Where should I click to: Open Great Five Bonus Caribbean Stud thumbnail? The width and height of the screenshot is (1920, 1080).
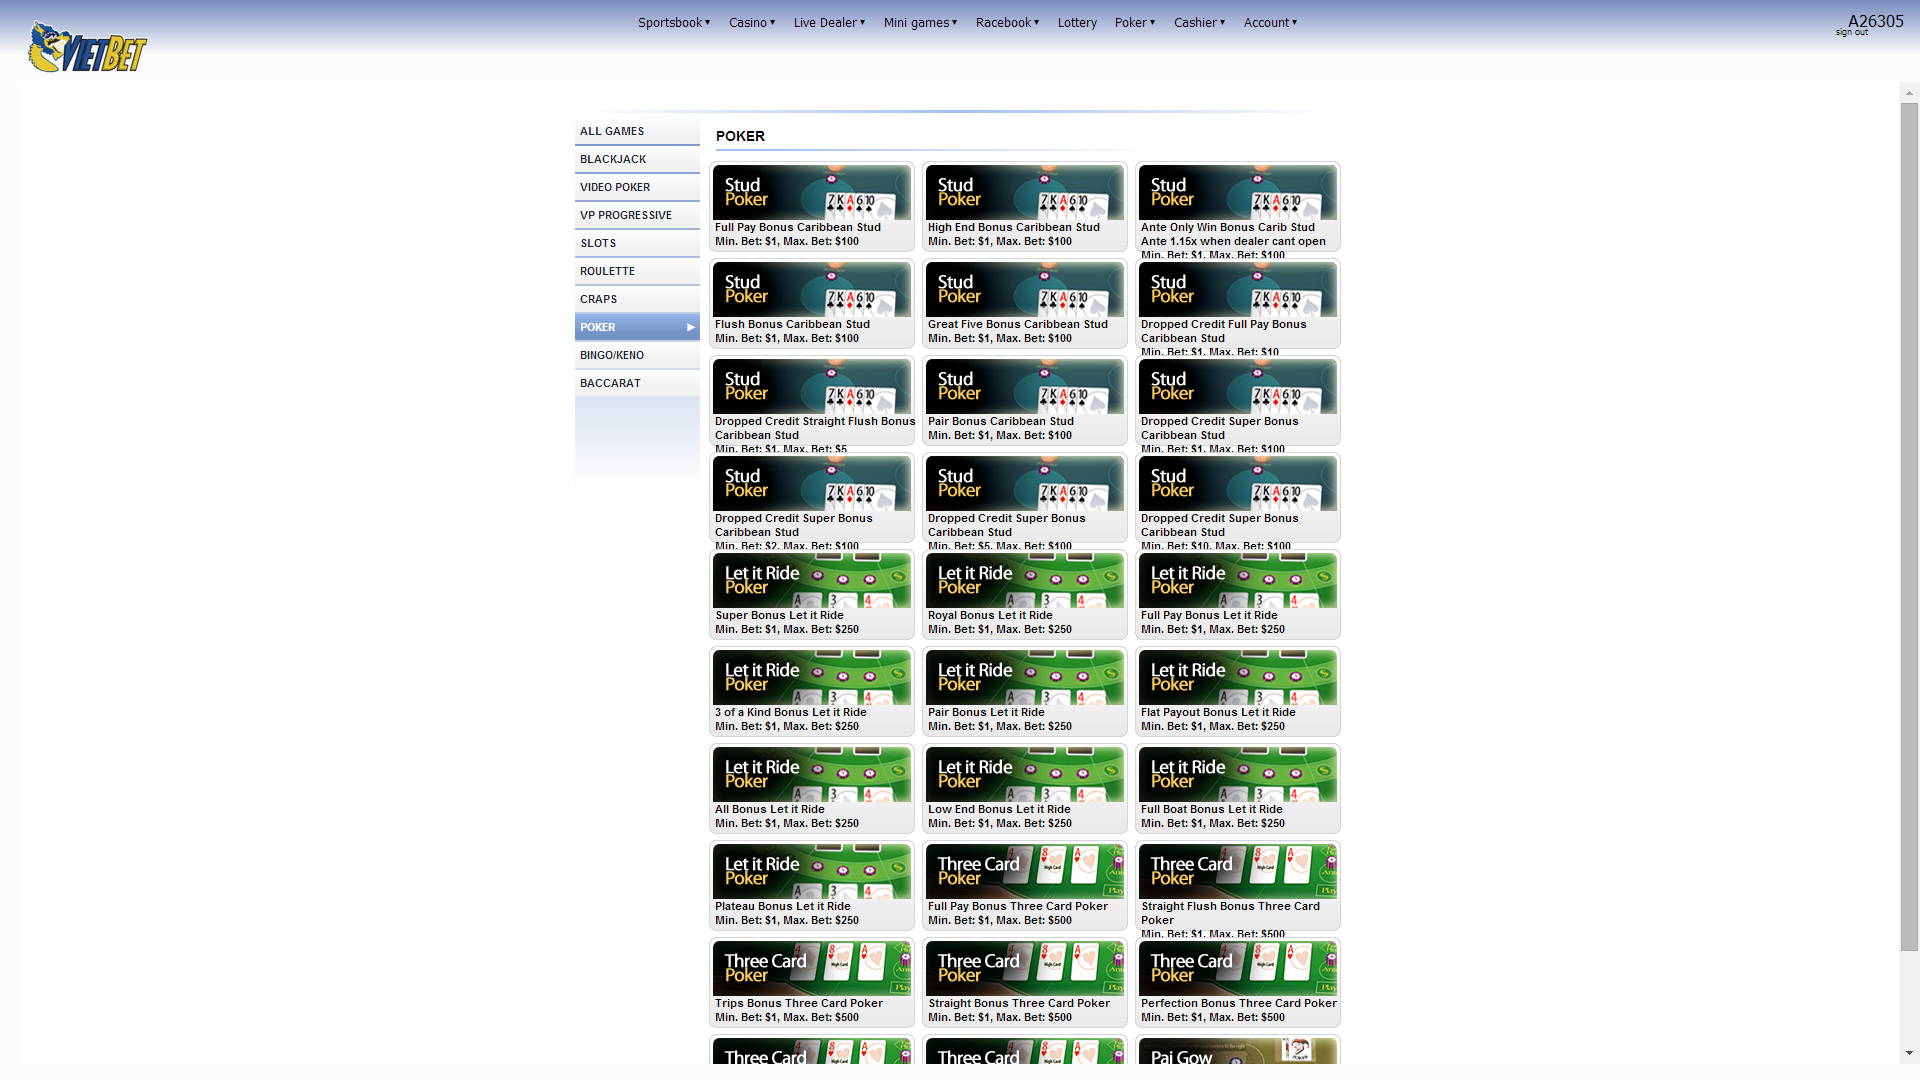tap(1024, 290)
